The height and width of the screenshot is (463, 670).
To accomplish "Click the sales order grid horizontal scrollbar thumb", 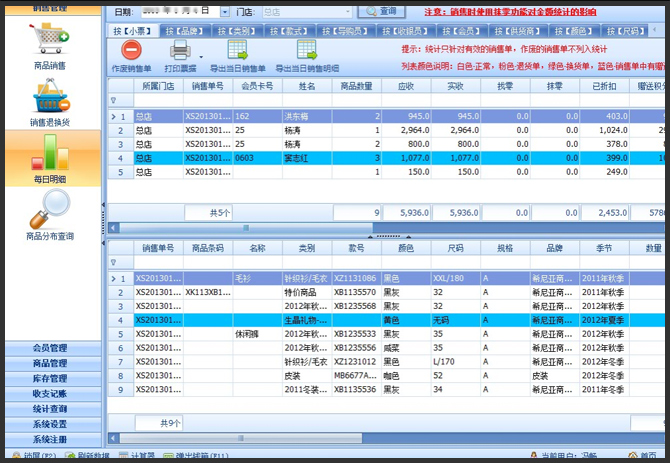I will (246, 228).
